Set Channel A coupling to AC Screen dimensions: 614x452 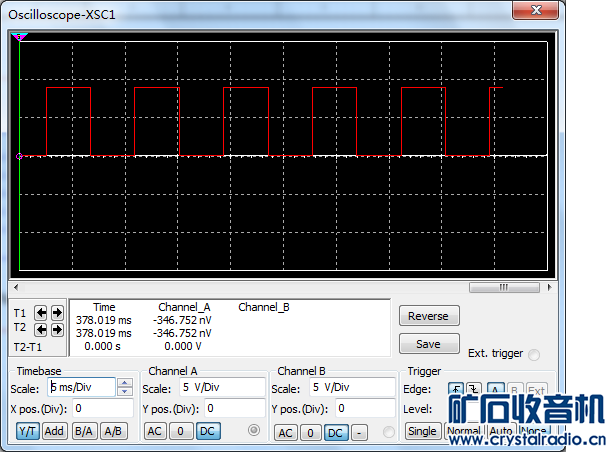155,431
